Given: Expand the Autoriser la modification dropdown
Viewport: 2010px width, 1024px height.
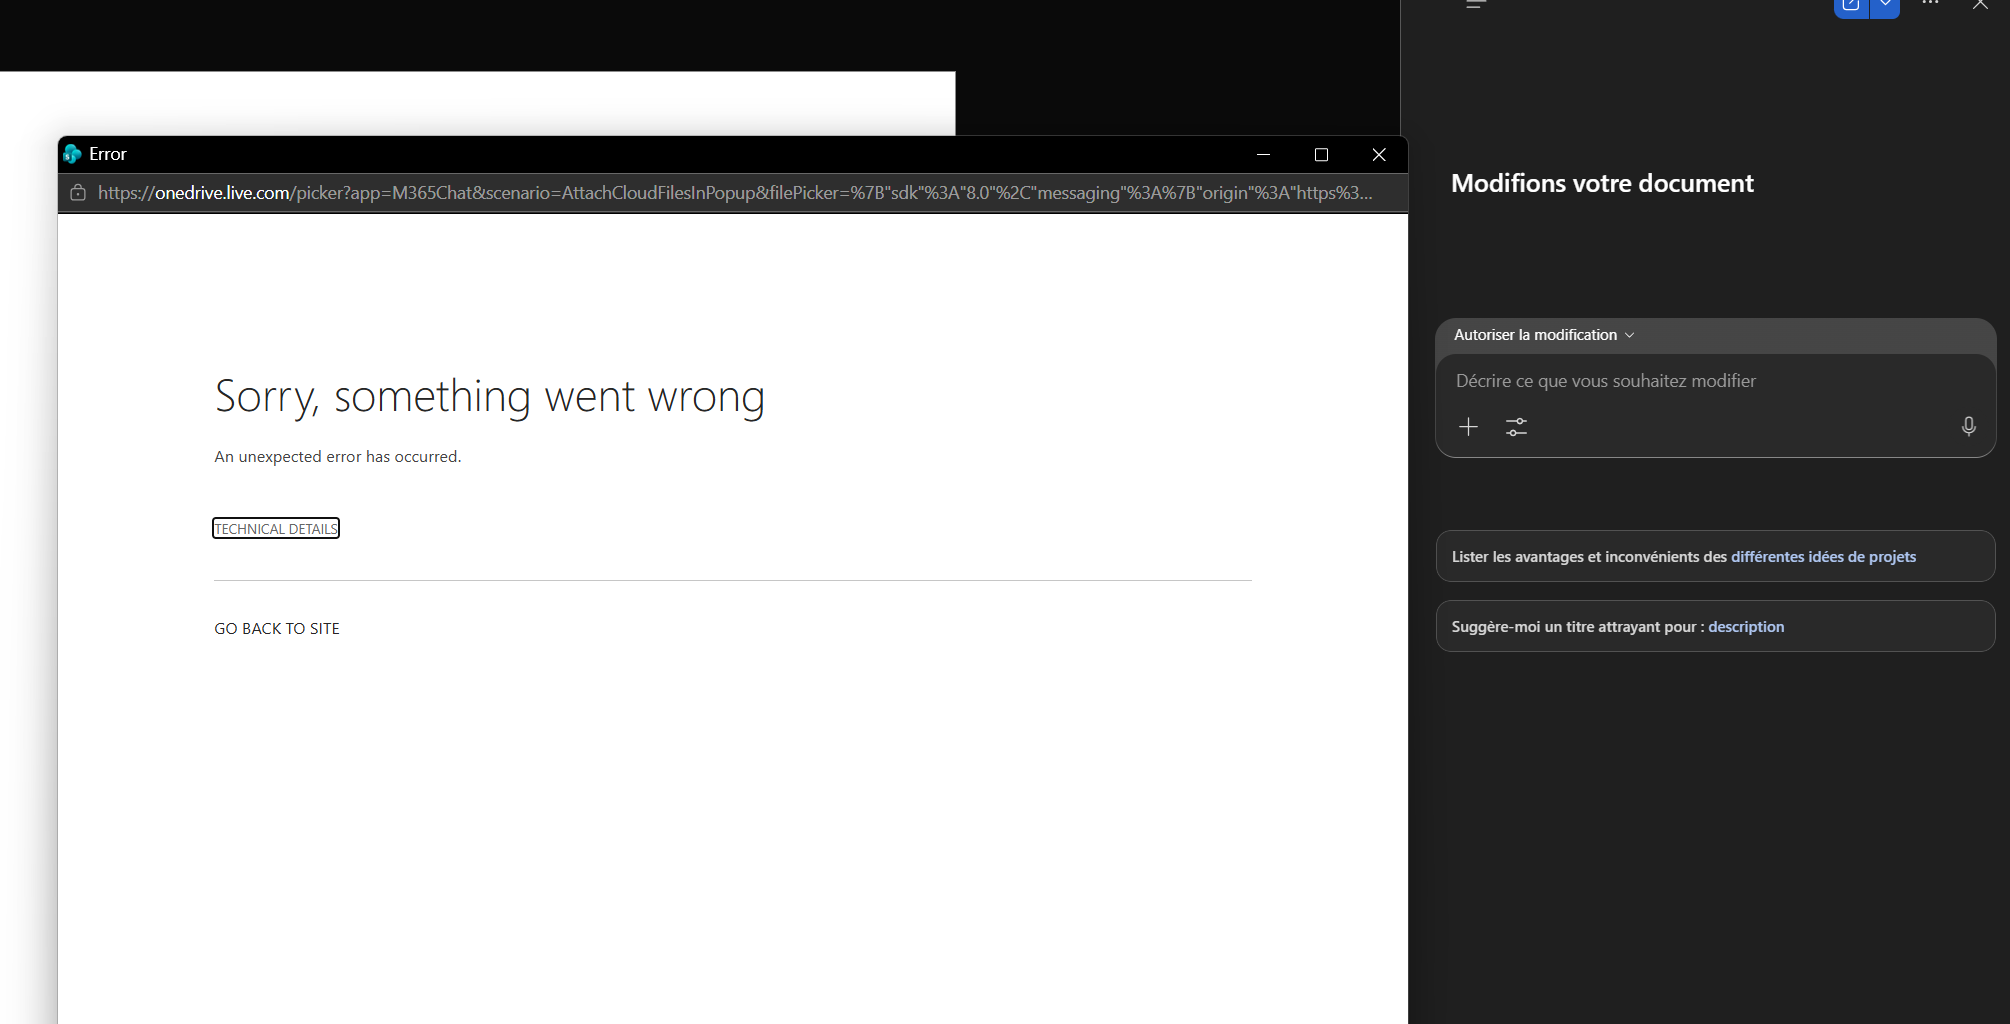Looking at the screenshot, I should 1544,335.
